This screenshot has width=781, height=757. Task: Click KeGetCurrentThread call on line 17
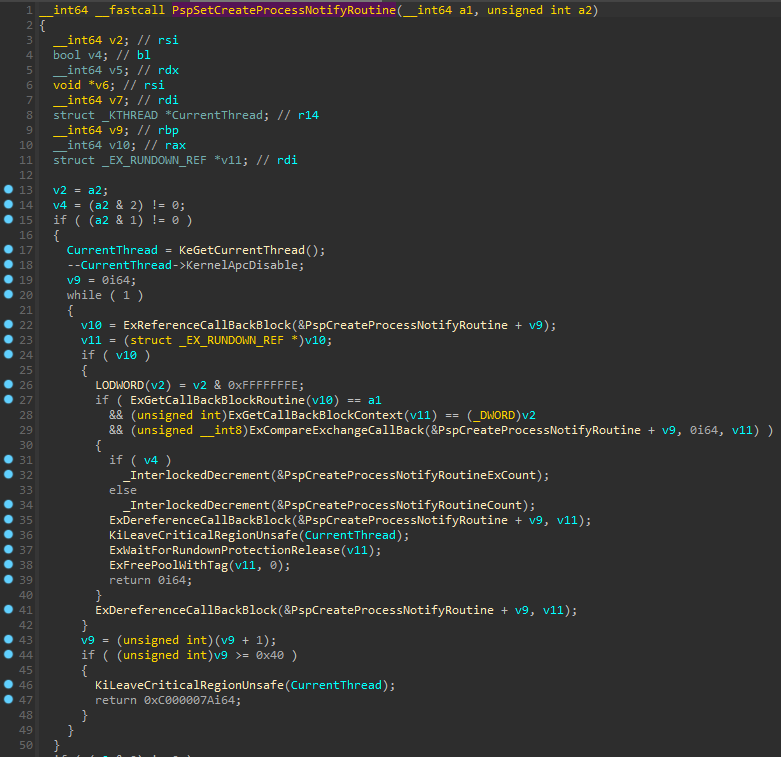[242, 250]
